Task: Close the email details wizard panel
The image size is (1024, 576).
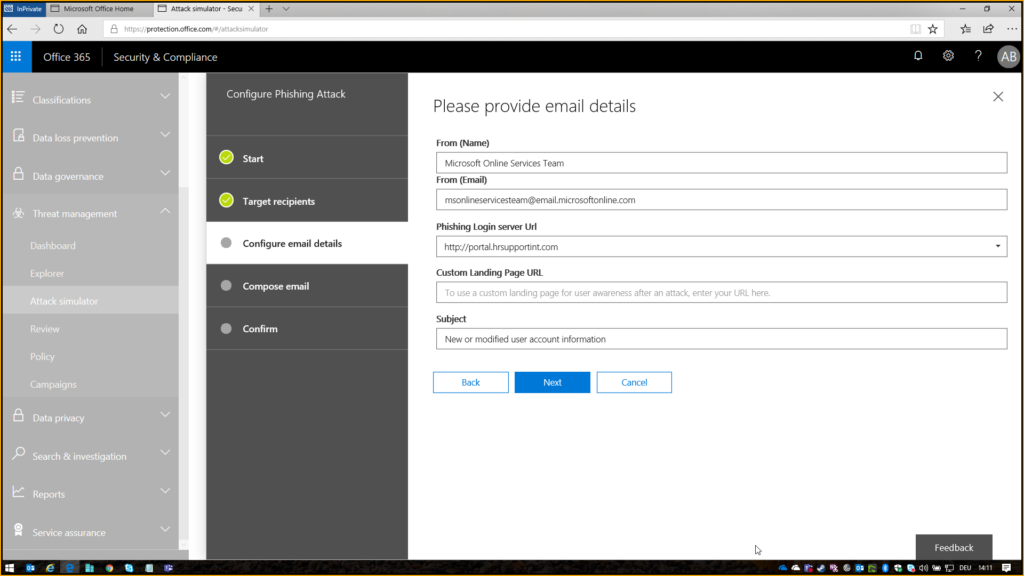Action: 998,97
